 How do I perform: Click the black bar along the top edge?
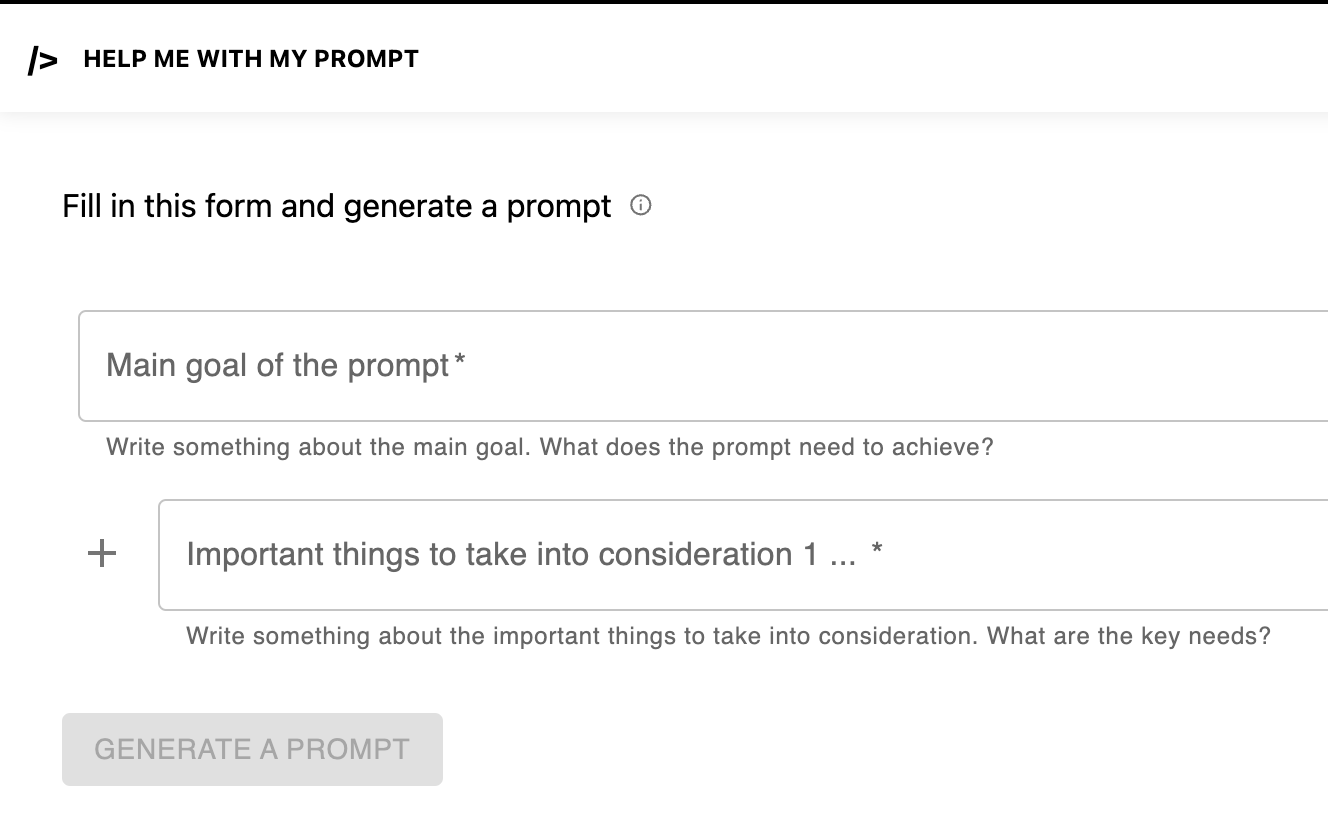click(x=664, y=1)
